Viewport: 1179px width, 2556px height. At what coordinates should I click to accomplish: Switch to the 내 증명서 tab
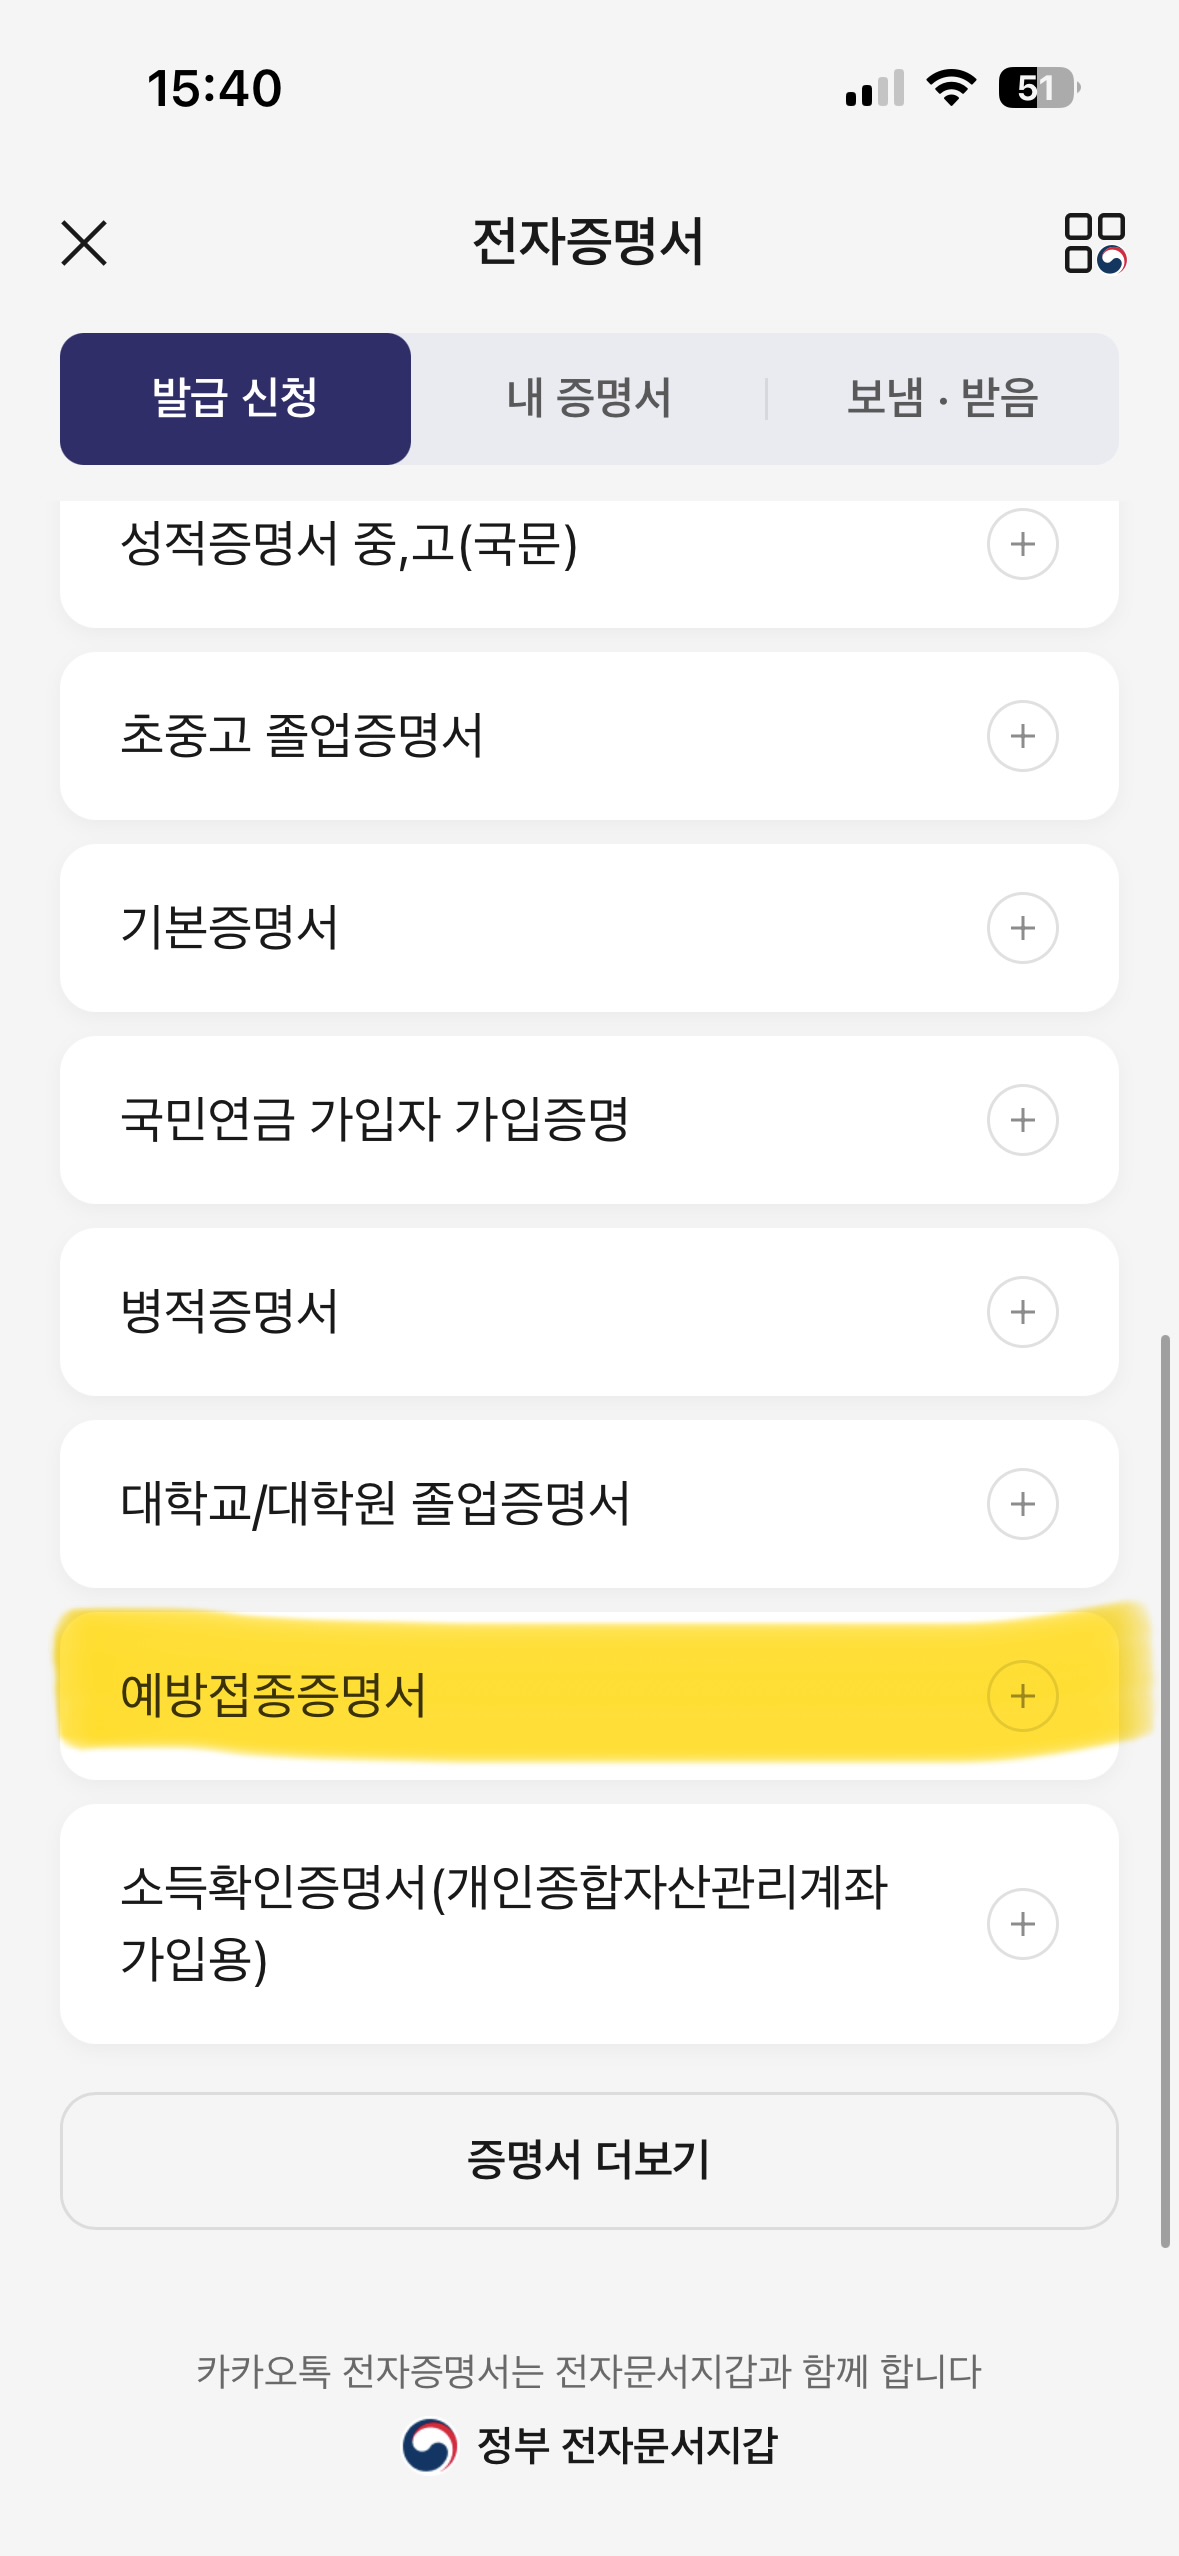tap(588, 399)
